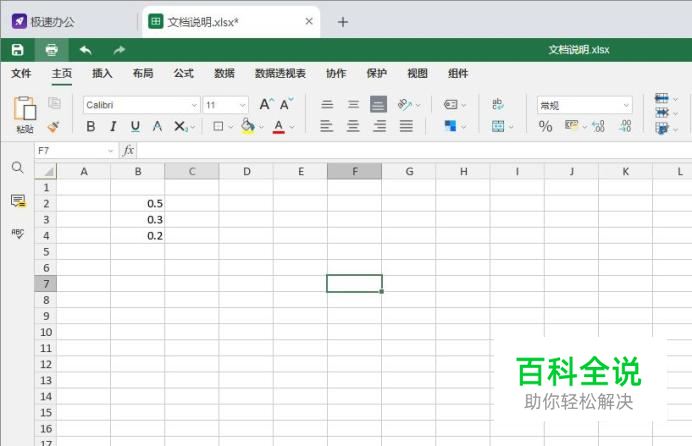Apply red font color
Screen dimensions: 692x446
[278, 127]
